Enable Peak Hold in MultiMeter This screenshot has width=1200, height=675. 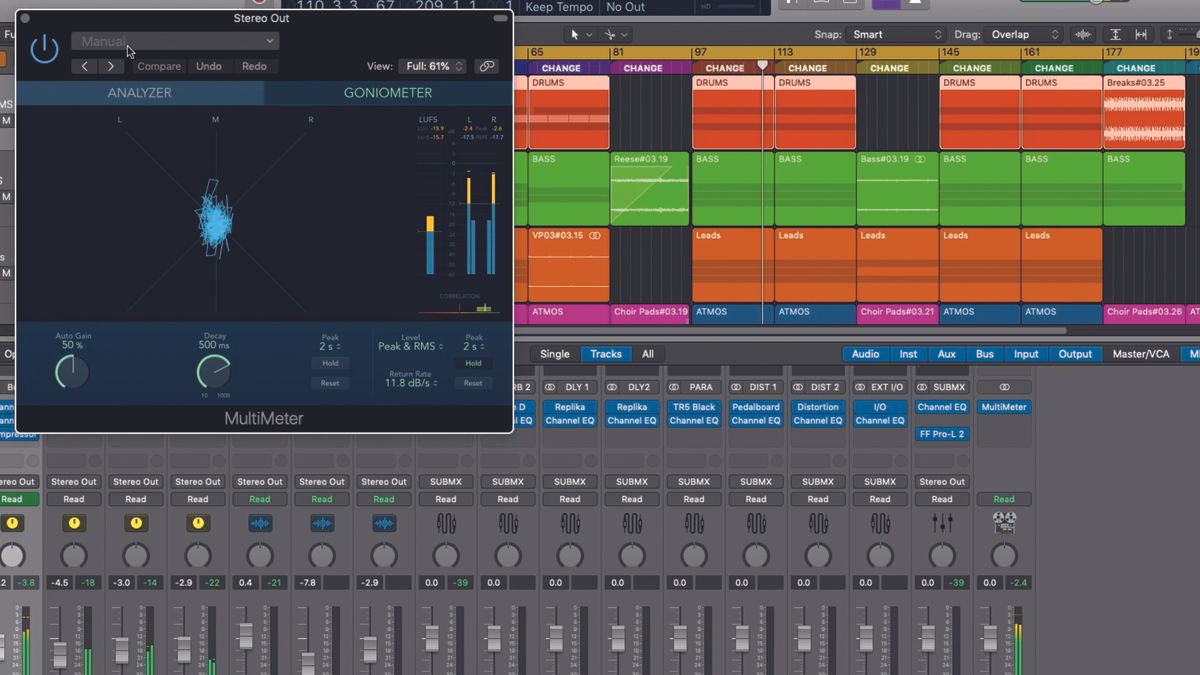330,363
